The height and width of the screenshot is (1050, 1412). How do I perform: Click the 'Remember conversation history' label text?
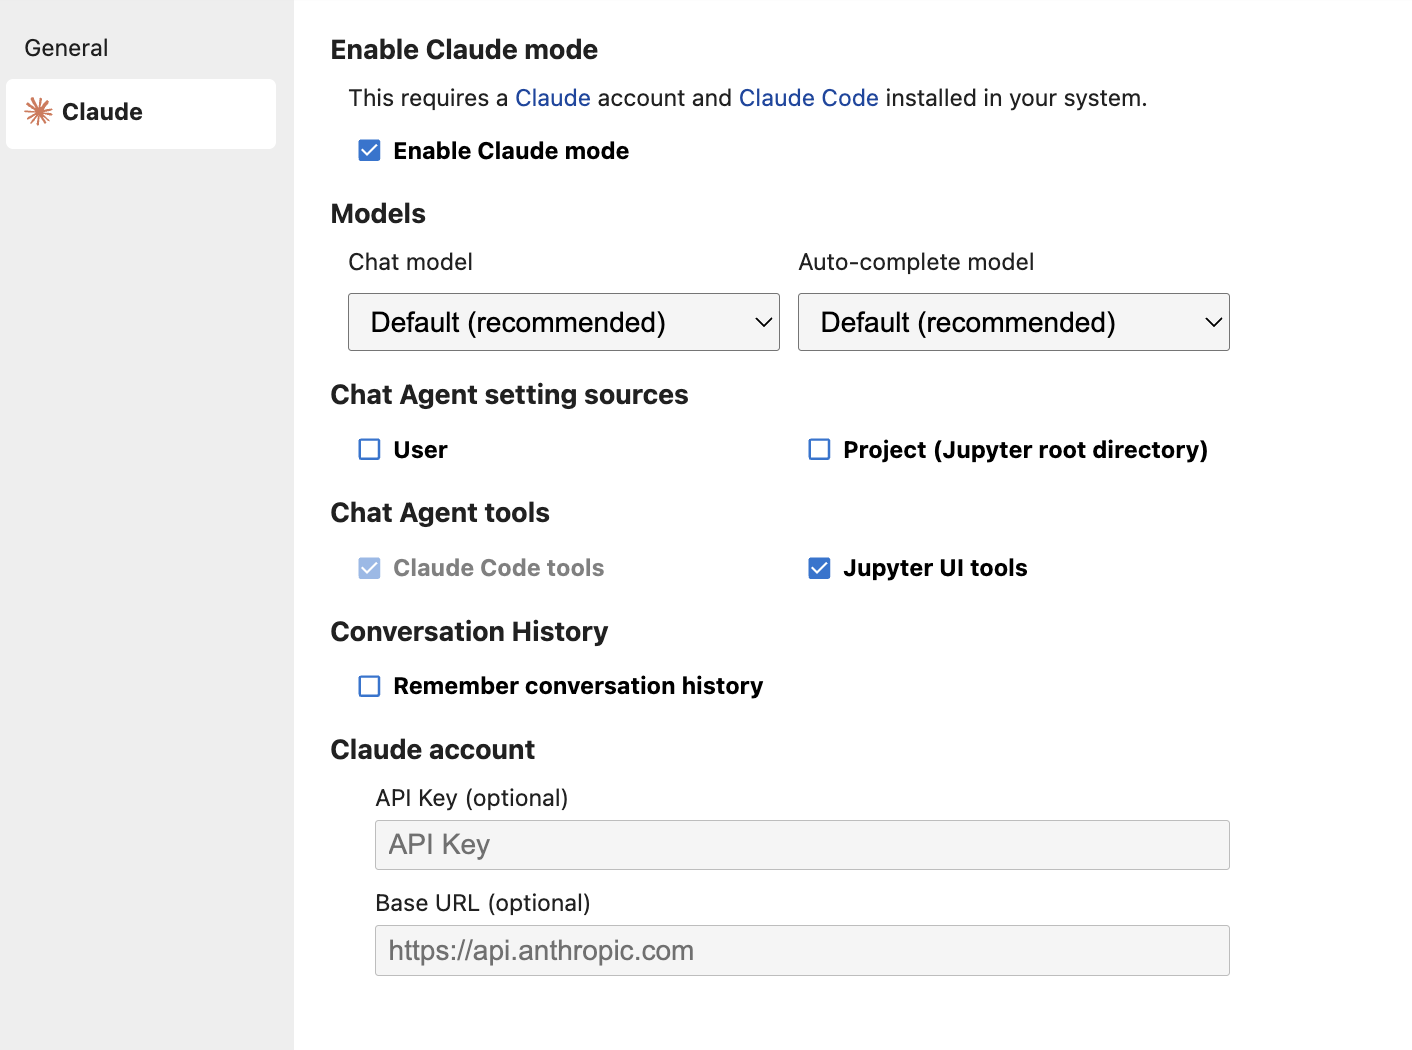pos(578,686)
